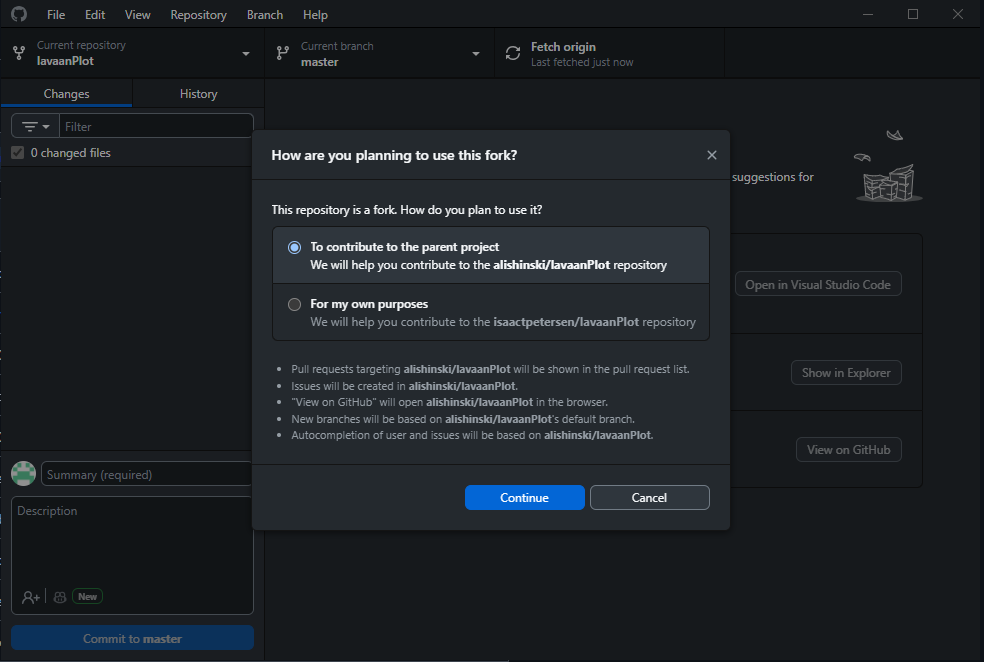Open the Repository menu

198,14
